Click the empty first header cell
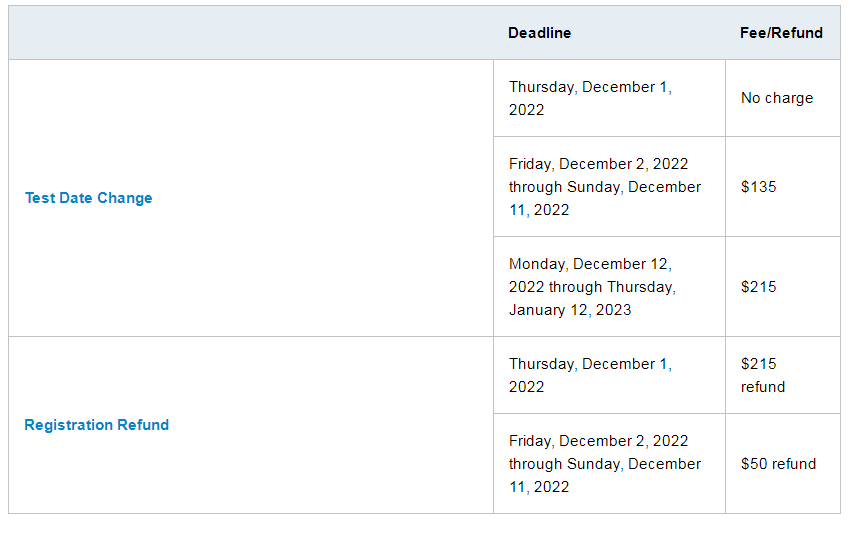 pos(251,33)
